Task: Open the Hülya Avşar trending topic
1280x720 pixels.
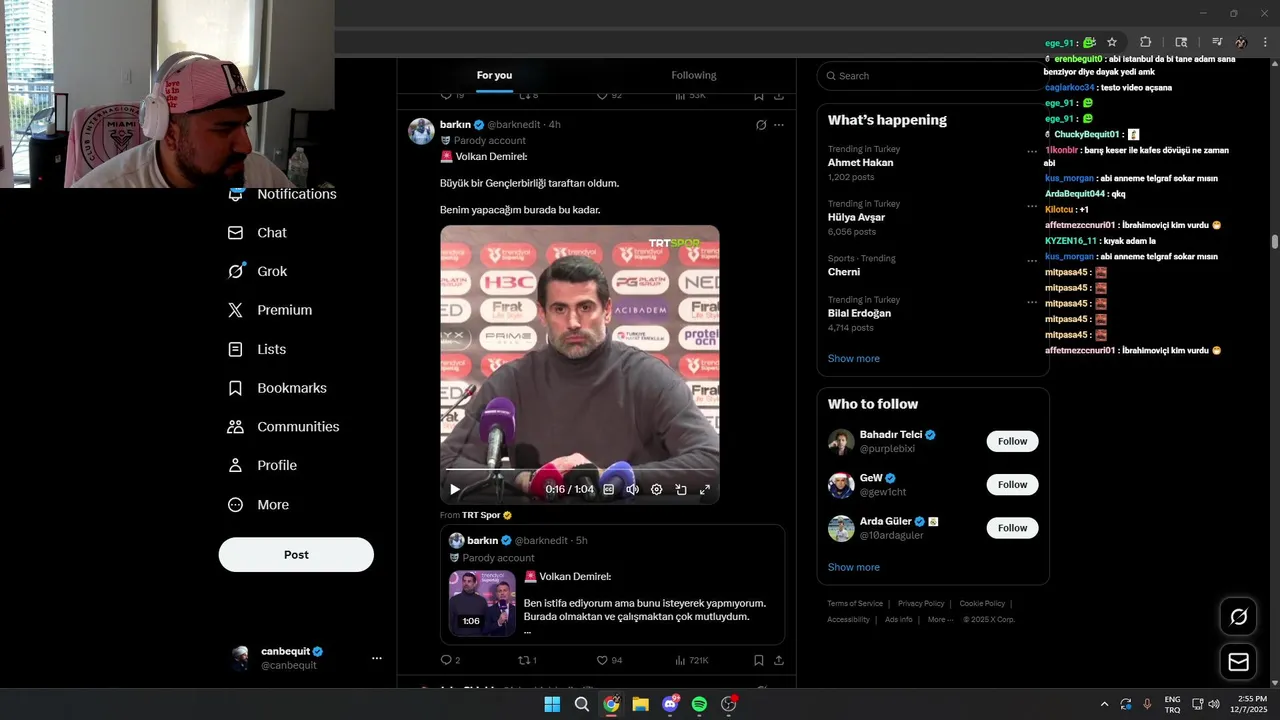Action: pyautogui.click(x=856, y=217)
